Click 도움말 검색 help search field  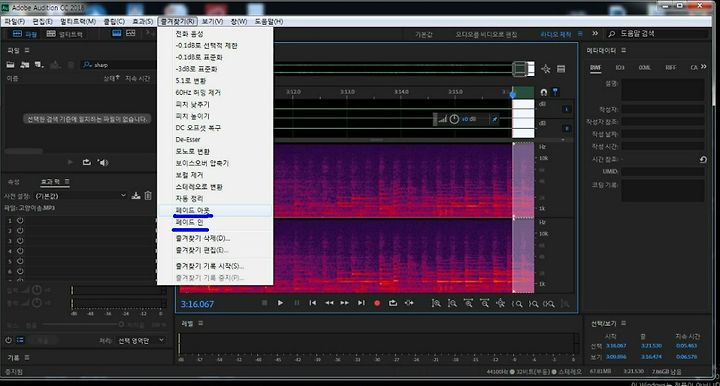[658, 34]
